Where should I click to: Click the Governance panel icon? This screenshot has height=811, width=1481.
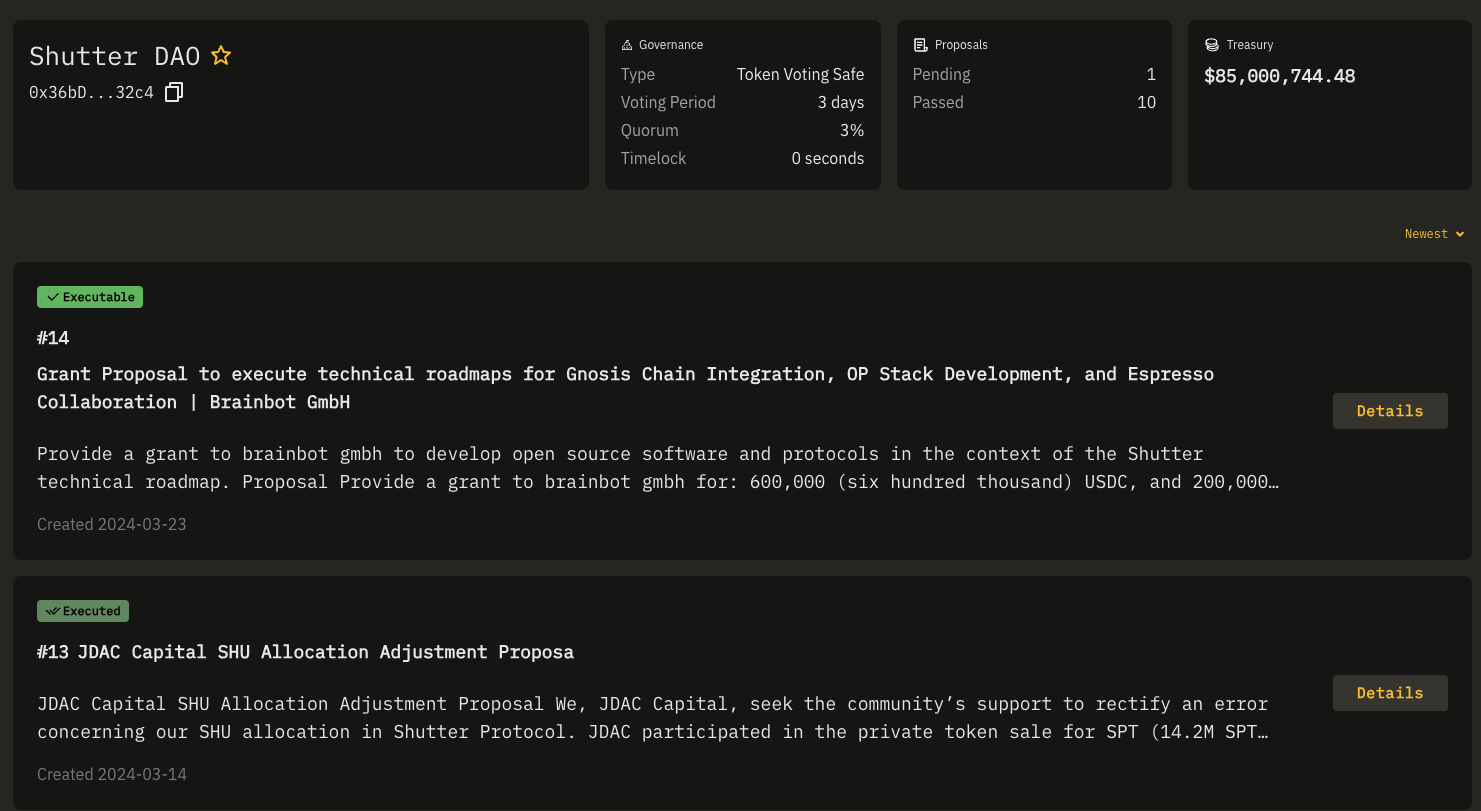coord(627,45)
